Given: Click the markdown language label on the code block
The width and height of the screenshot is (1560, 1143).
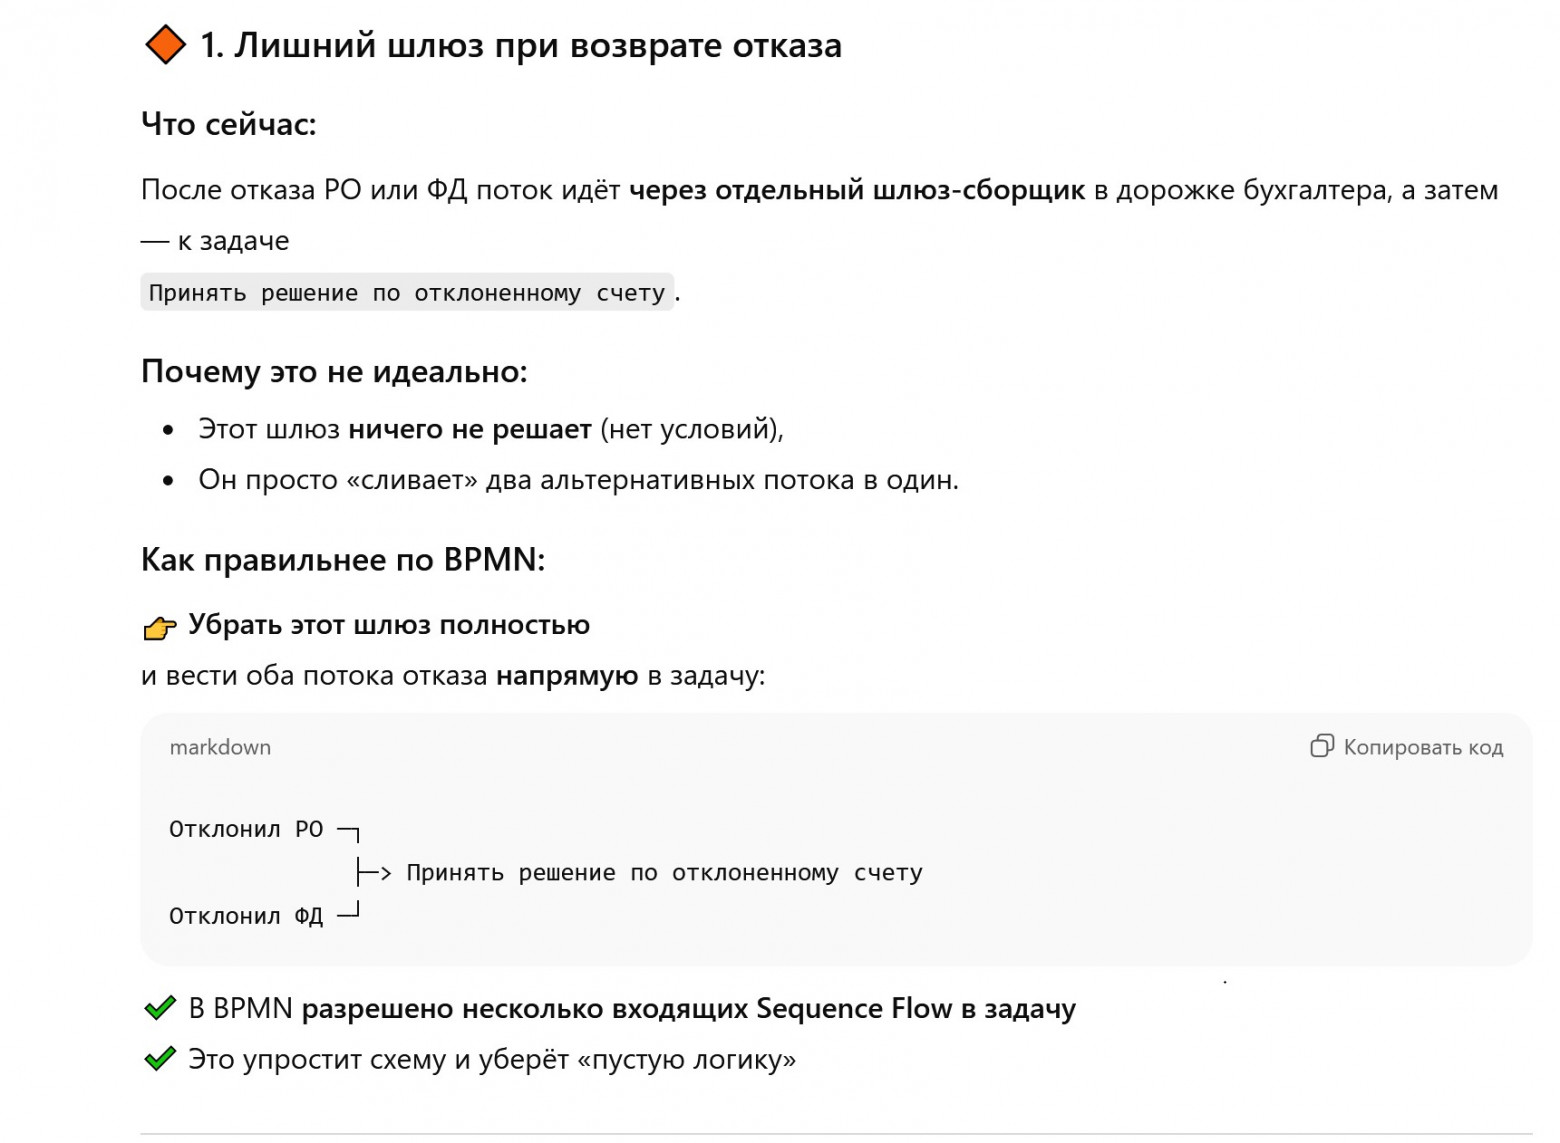Looking at the screenshot, I should tap(220, 747).
